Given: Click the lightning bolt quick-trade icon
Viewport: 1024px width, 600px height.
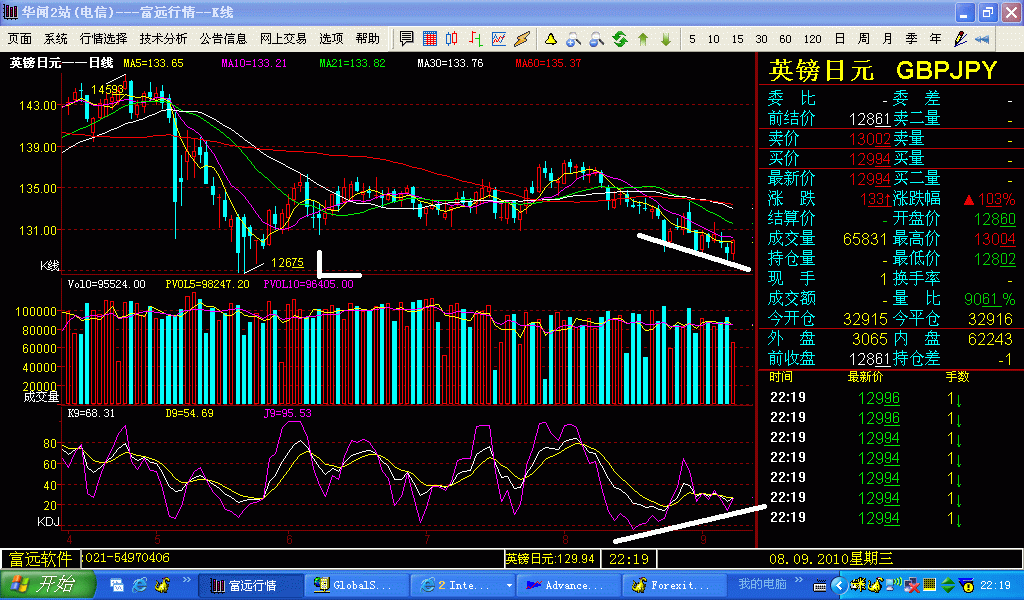Looking at the screenshot, I should (522, 39).
